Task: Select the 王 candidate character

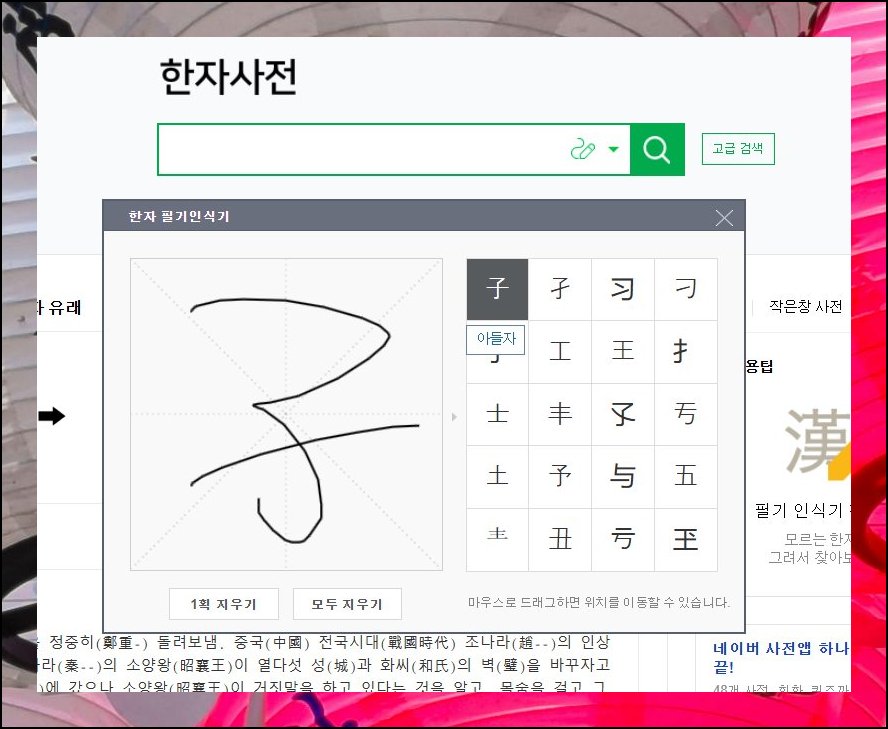Action: pyautogui.click(x=623, y=352)
